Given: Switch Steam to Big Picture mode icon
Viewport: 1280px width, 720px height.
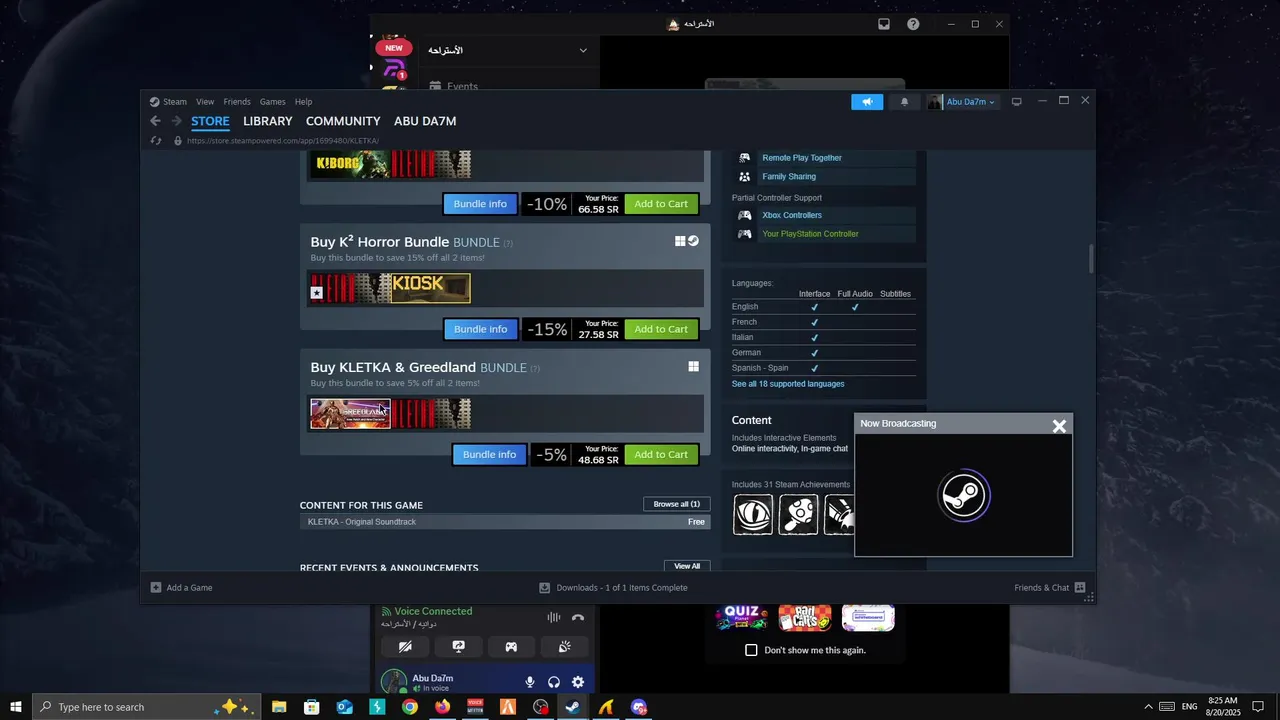Looking at the screenshot, I should [1017, 102].
